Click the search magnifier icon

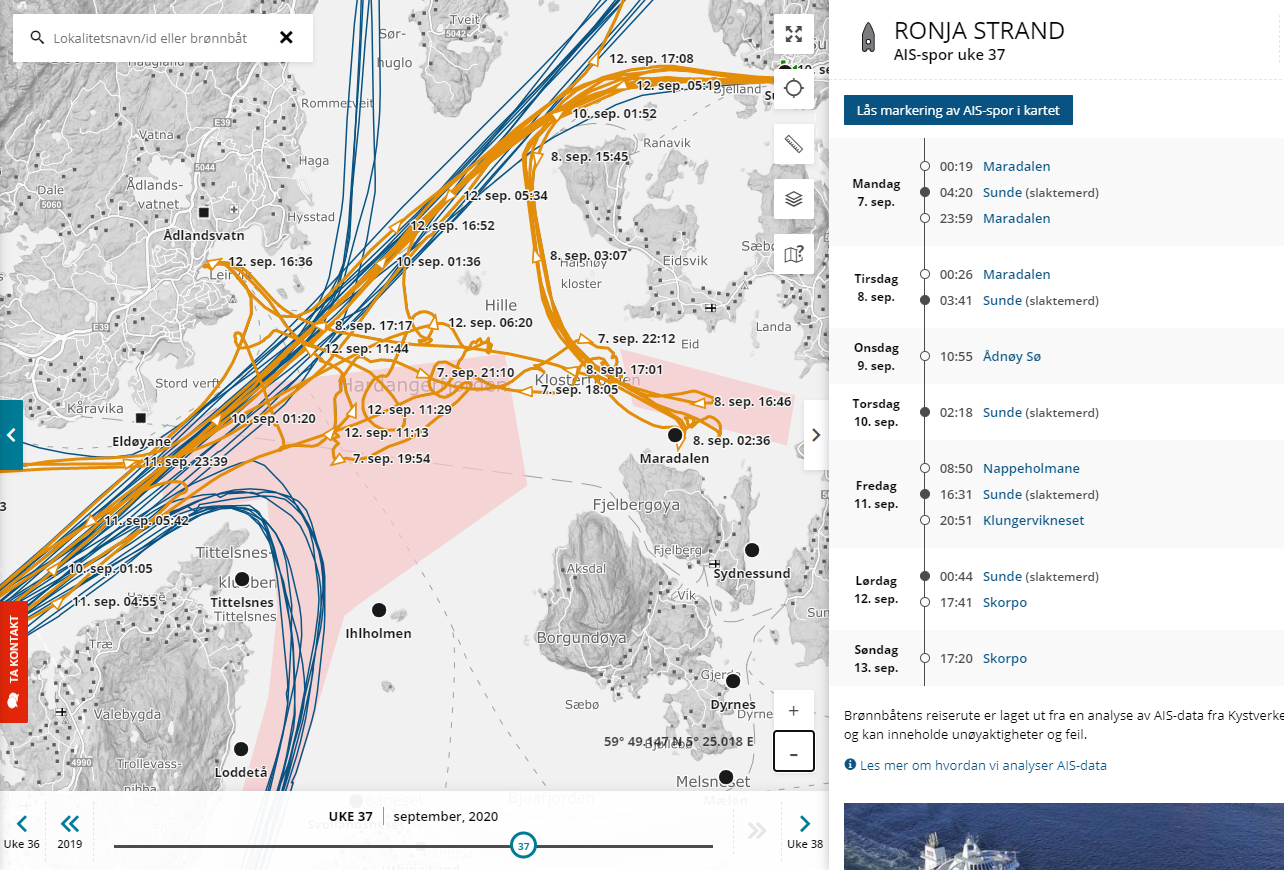(x=37, y=38)
